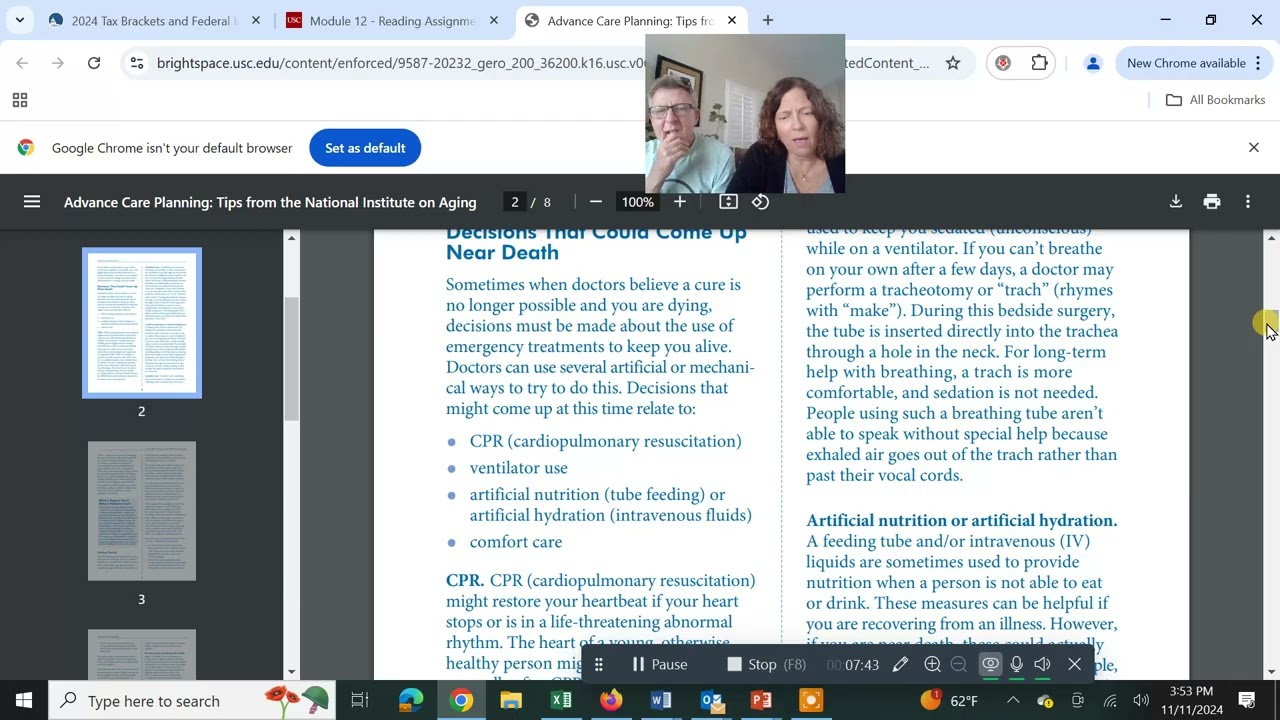Screen dimensions: 1280x720
Task: Click Set as default button
Action: (x=365, y=148)
